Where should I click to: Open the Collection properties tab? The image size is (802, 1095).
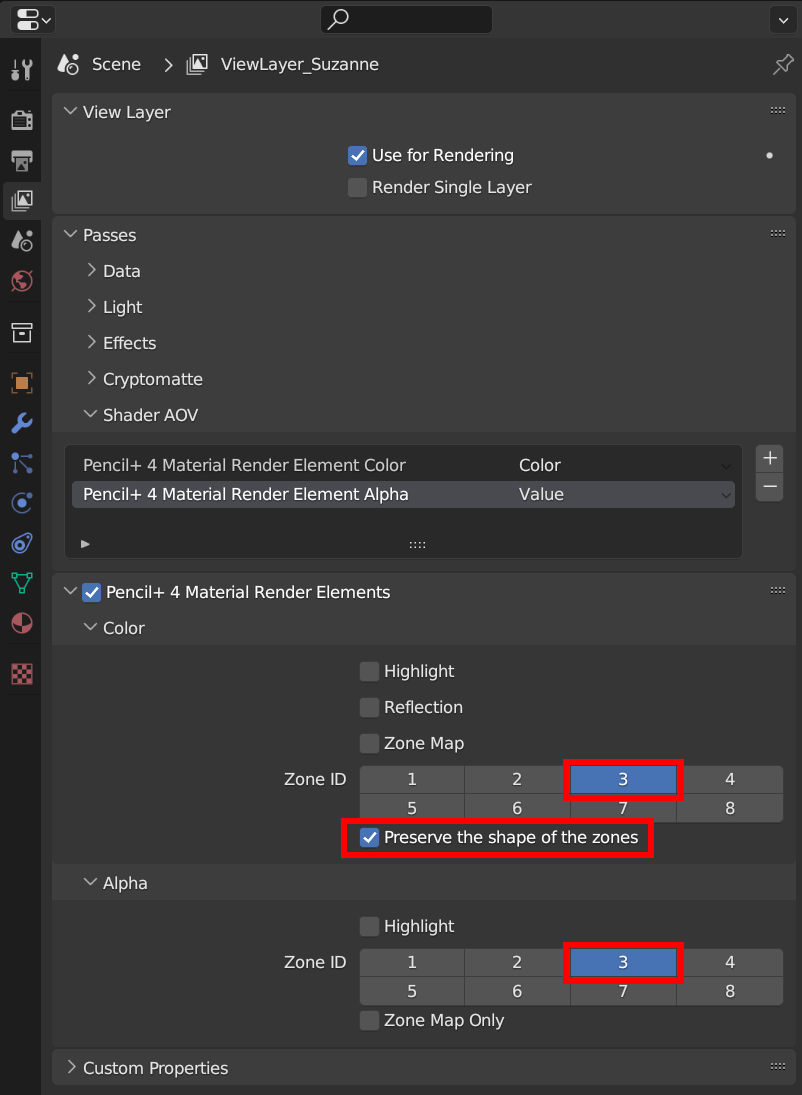[22, 332]
